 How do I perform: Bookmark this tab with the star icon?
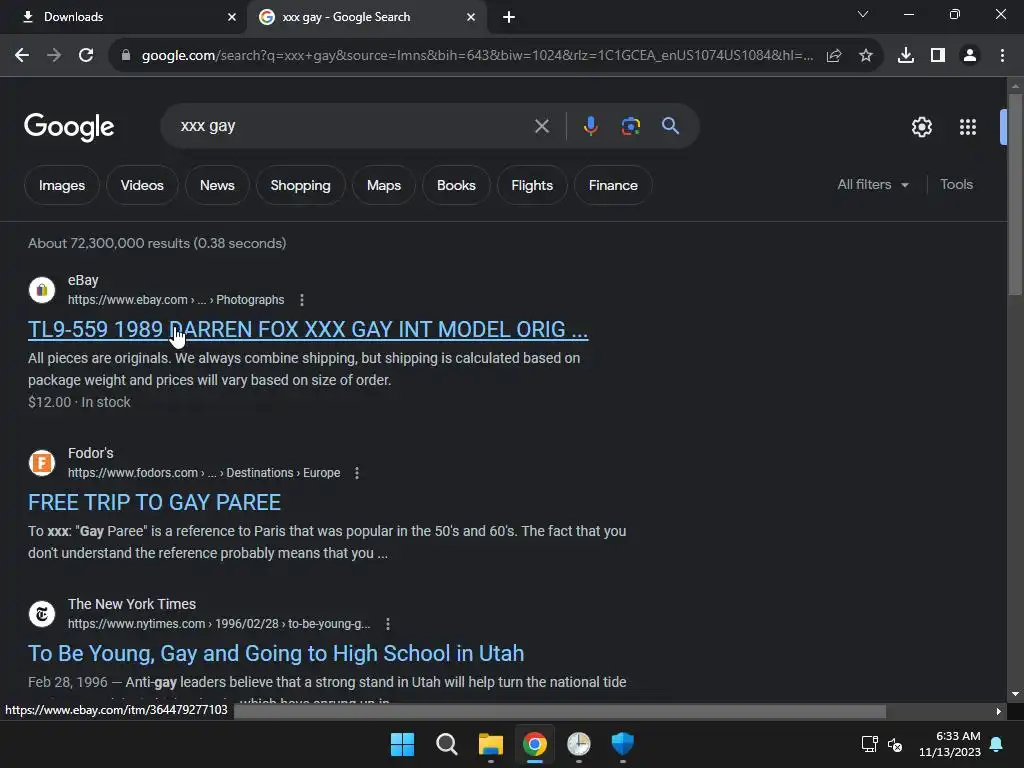[x=866, y=56]
